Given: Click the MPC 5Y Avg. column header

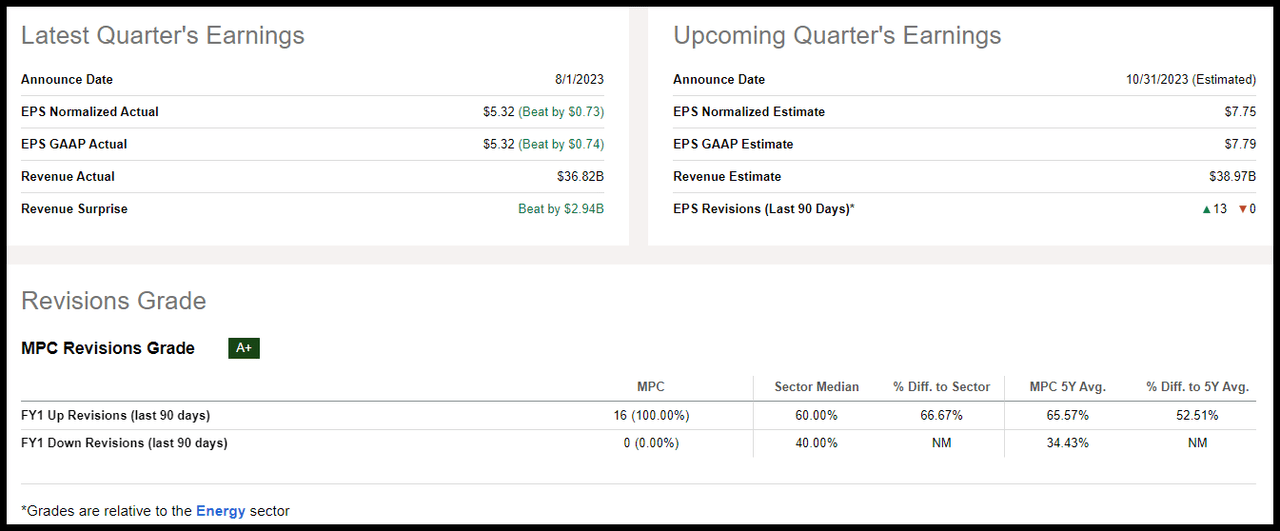Looking at the screenshot, I should [x=1069, y=387].
